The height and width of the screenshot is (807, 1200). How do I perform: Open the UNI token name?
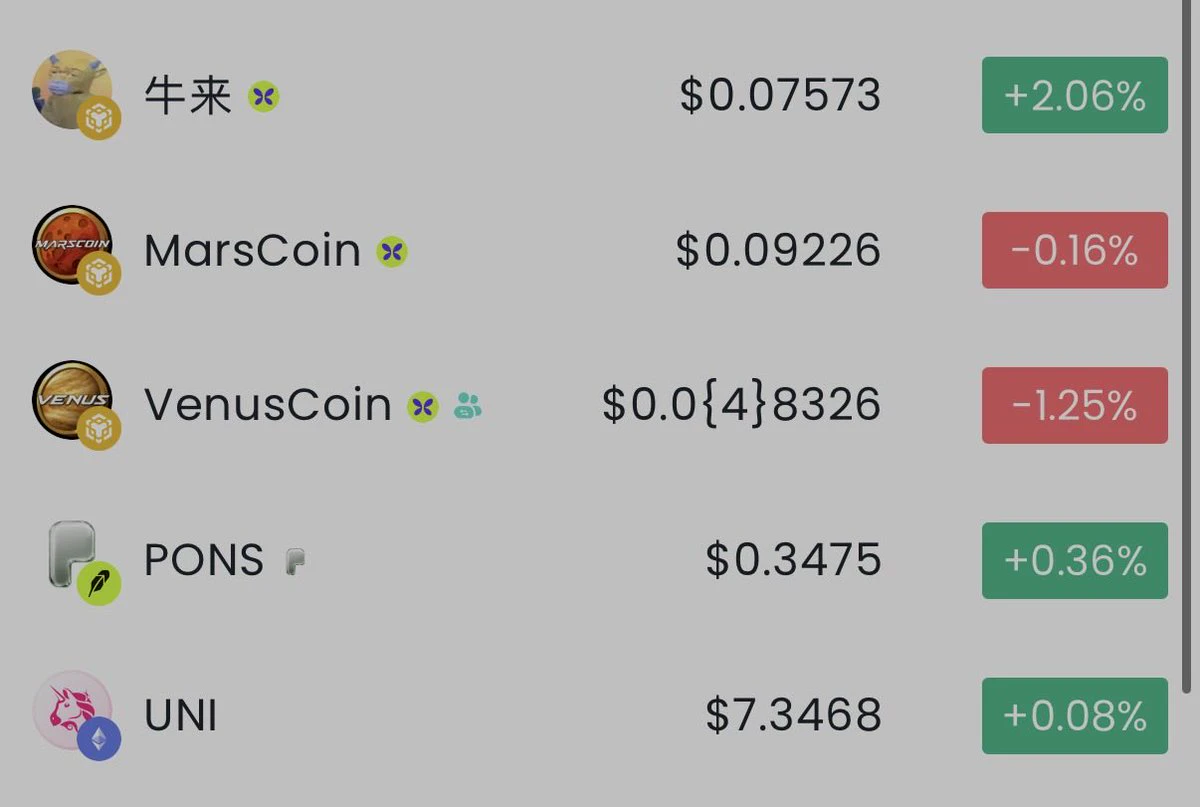[181, 716]
